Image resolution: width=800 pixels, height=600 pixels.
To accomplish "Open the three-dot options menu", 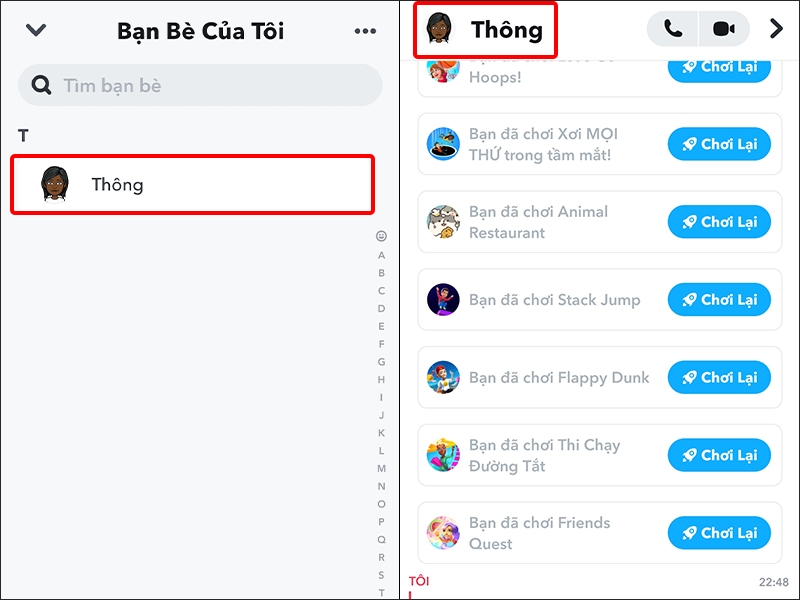I will point(365,30).
